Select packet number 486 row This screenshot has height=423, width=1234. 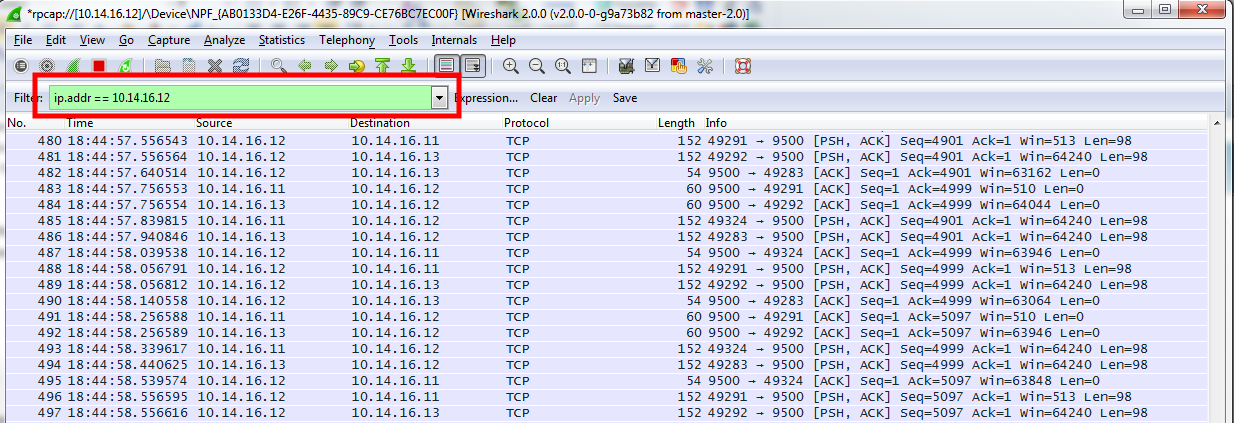tap(608, 237)
